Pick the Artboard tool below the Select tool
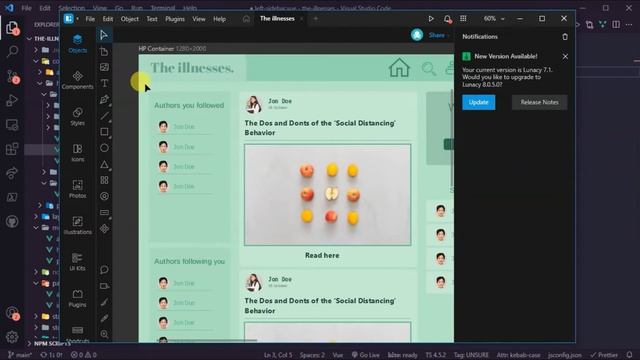 (104, 51)
